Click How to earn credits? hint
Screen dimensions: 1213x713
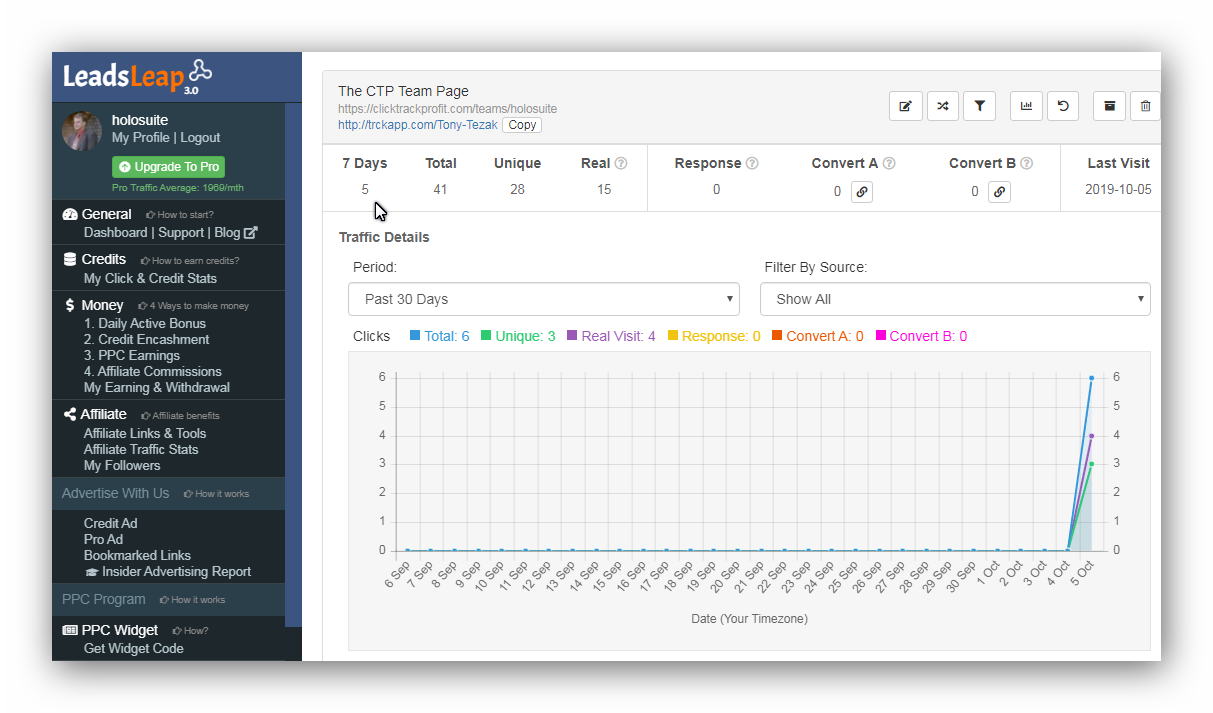pos(189,260)
